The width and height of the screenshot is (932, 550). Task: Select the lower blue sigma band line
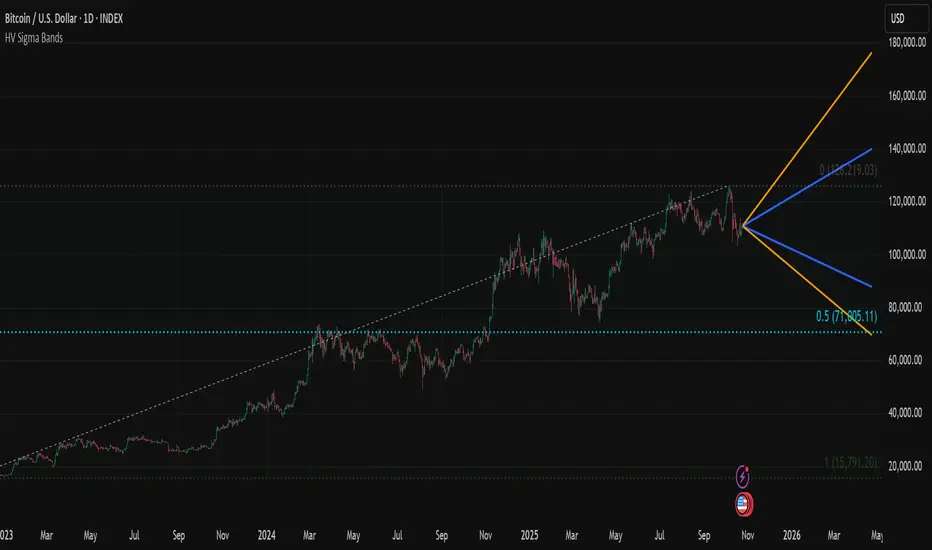pyautogui.click(x=808, y=257)
